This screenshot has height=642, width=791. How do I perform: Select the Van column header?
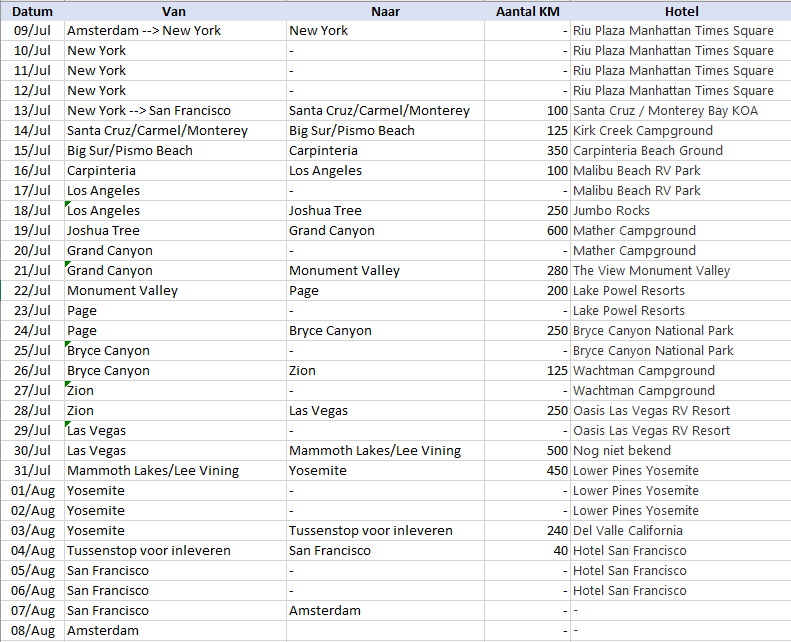click(x=174, y=11)
